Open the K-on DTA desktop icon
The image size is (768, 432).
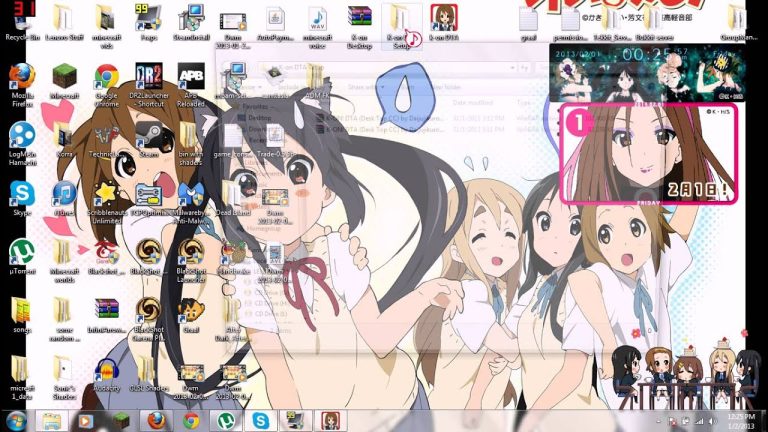[x=444, y=22]
